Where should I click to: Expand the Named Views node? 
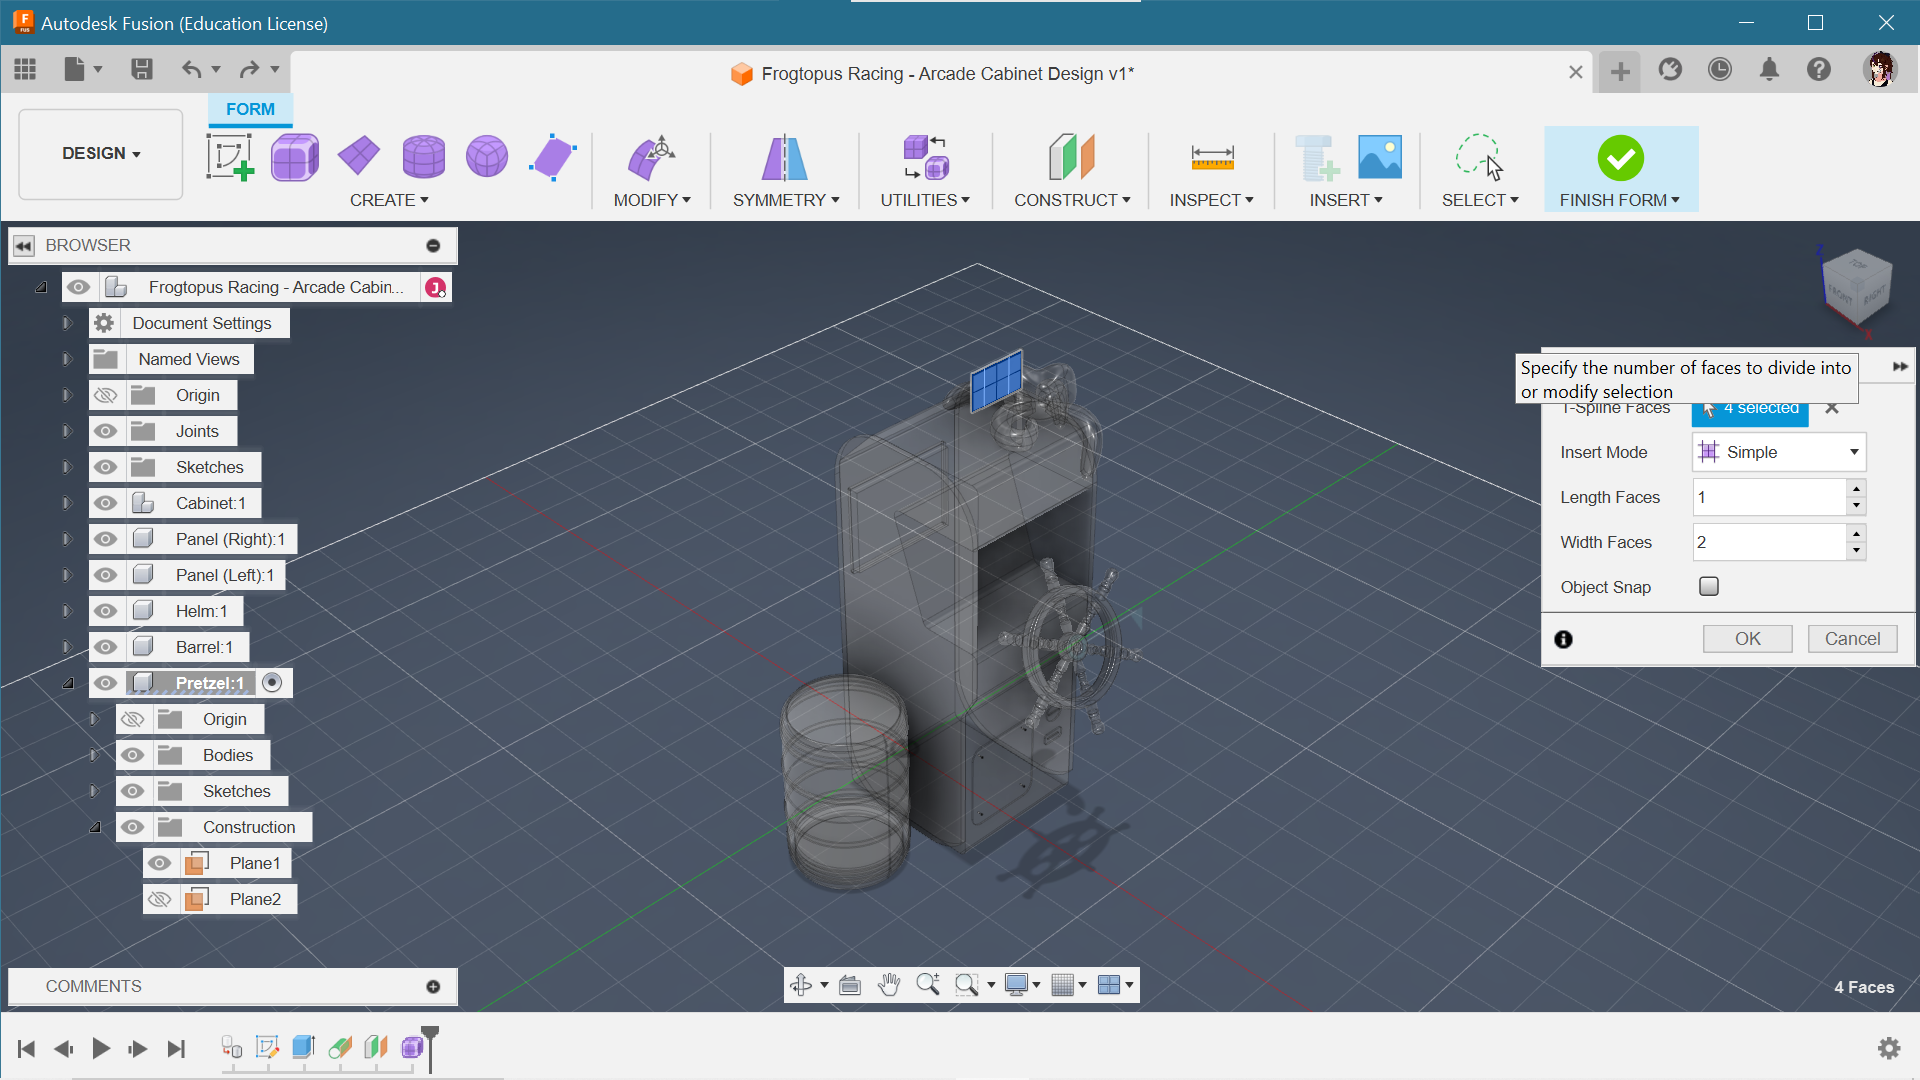pos(67,359)
